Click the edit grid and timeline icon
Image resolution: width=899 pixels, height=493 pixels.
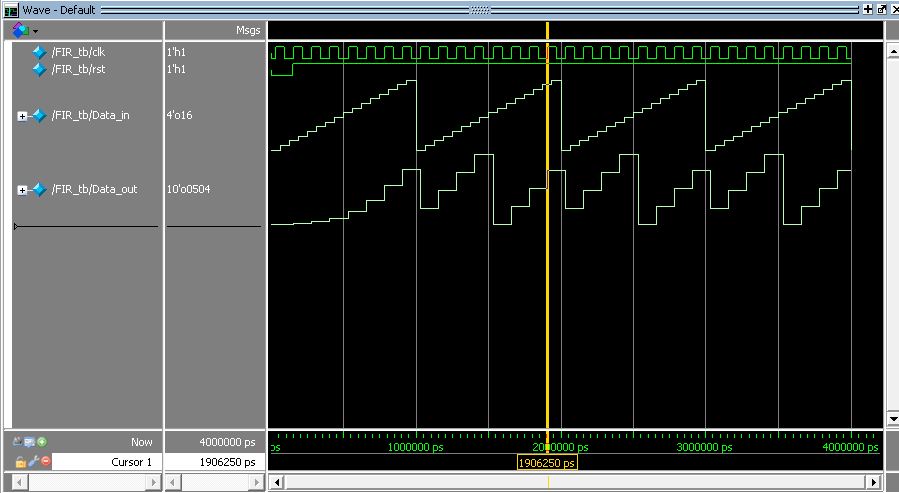(x=29, y=441)
